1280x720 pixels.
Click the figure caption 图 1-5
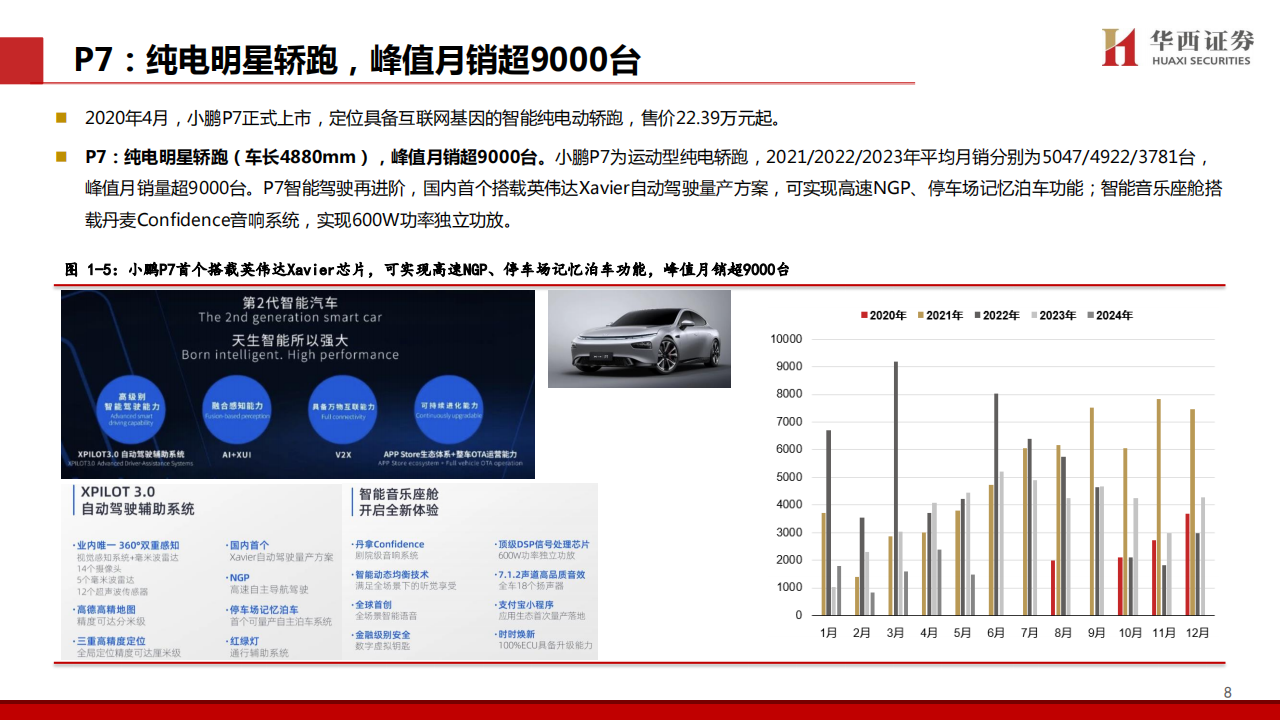click(x=427, y=270)
